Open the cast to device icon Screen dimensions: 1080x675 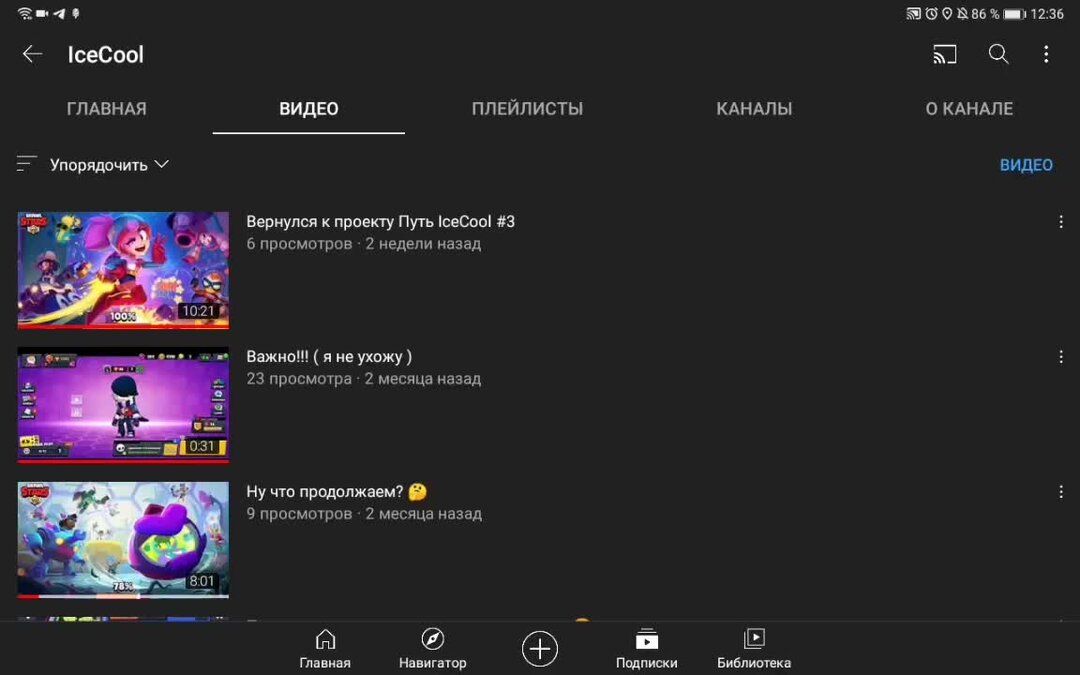[x=944, y=54]
